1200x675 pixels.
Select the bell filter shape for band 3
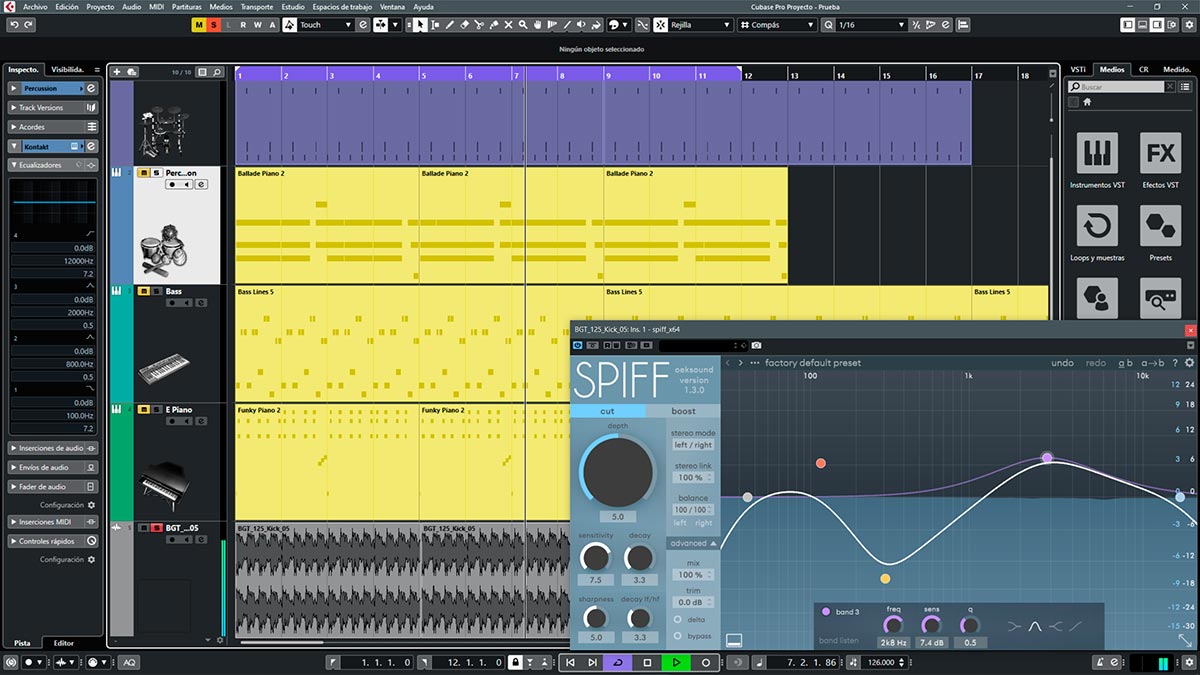pos(1036,626)
